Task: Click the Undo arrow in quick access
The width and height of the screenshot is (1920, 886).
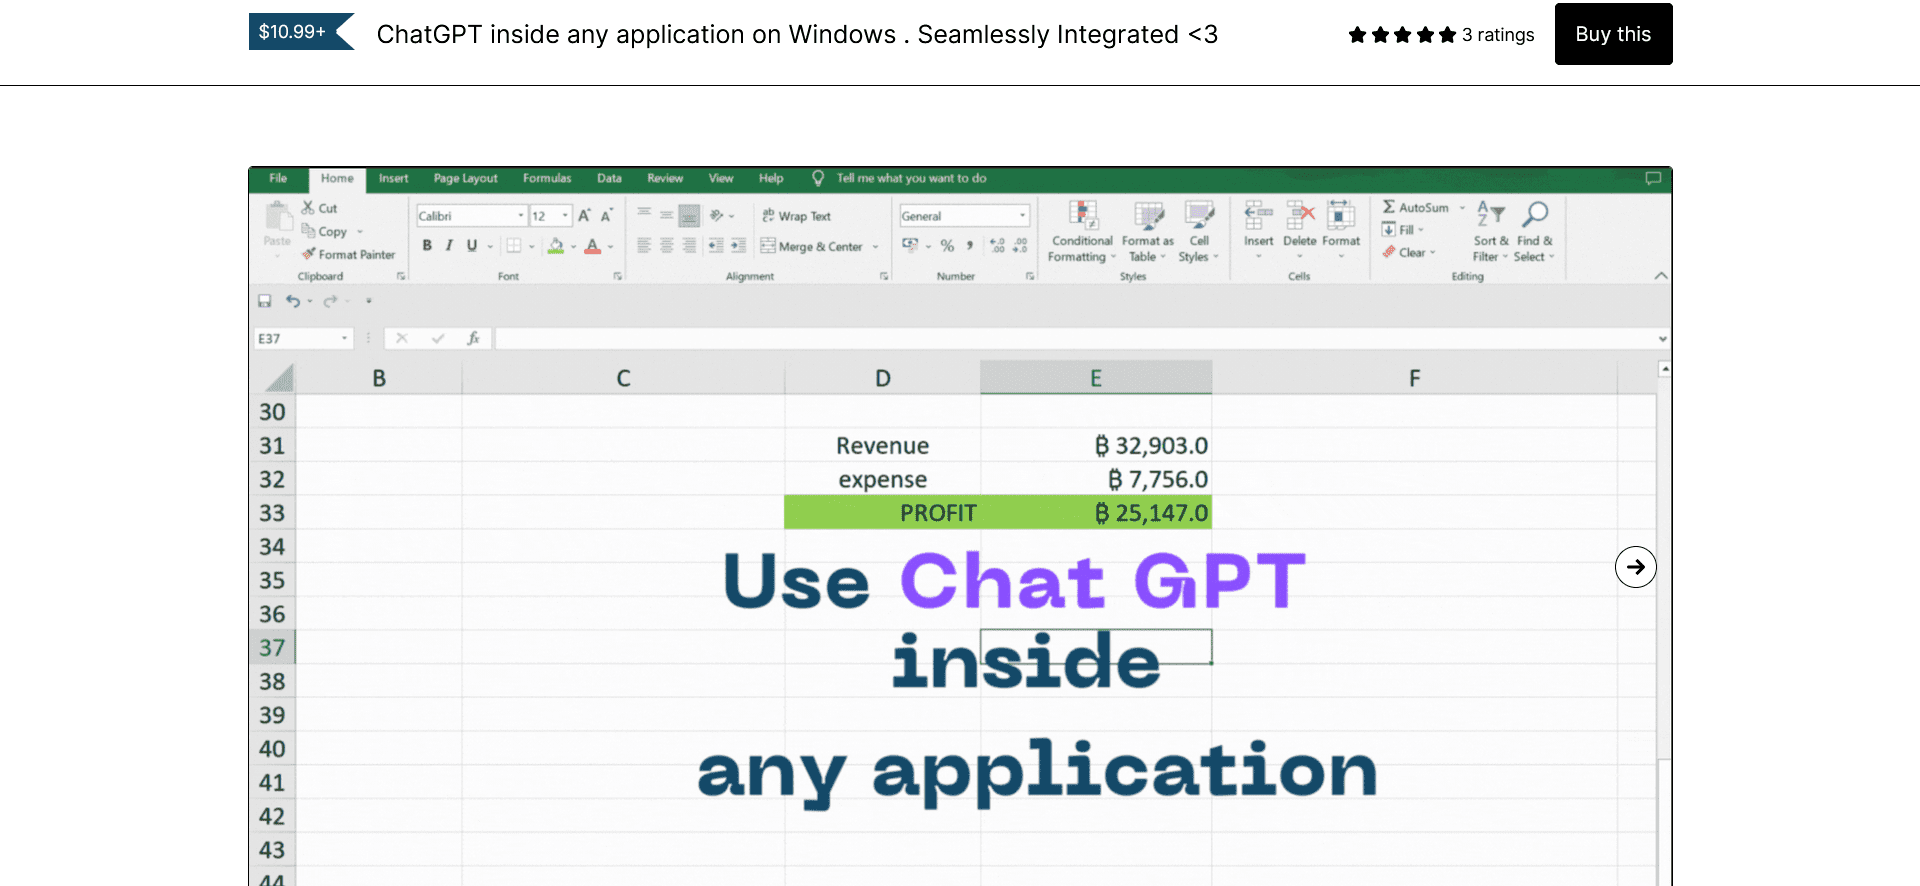Action: point(293,301)
